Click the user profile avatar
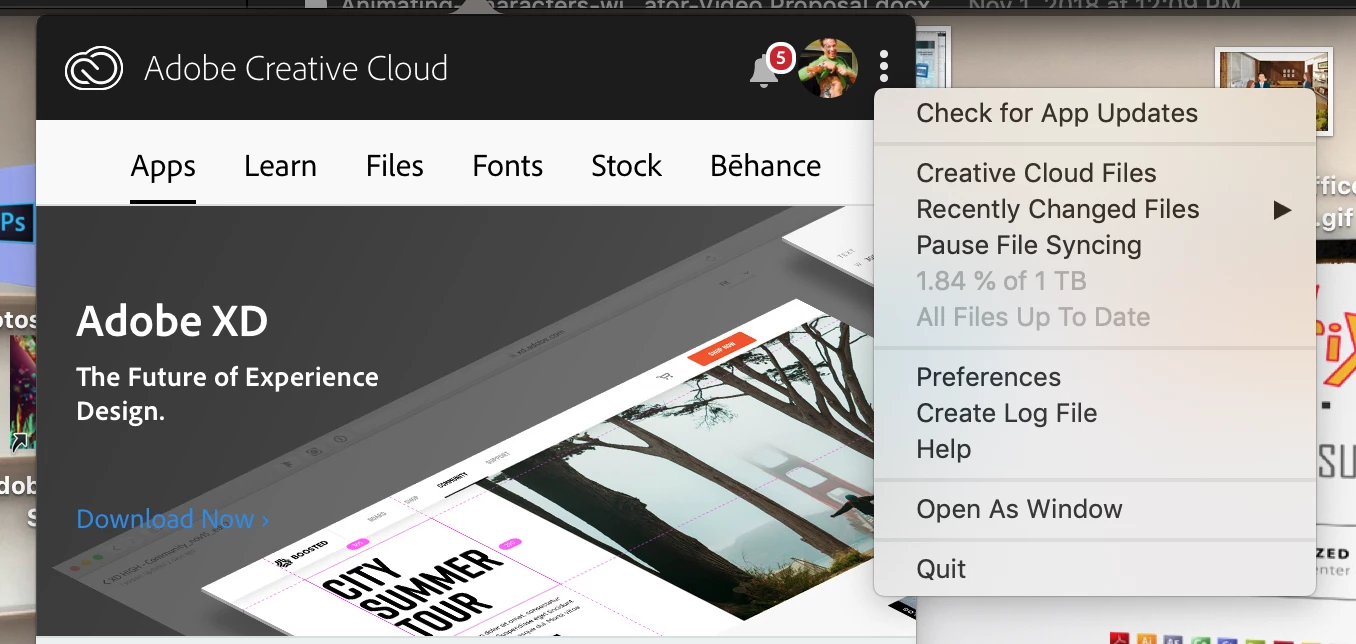The width and height of the screenshot is (1356, 644). click(x=827, y=68)
